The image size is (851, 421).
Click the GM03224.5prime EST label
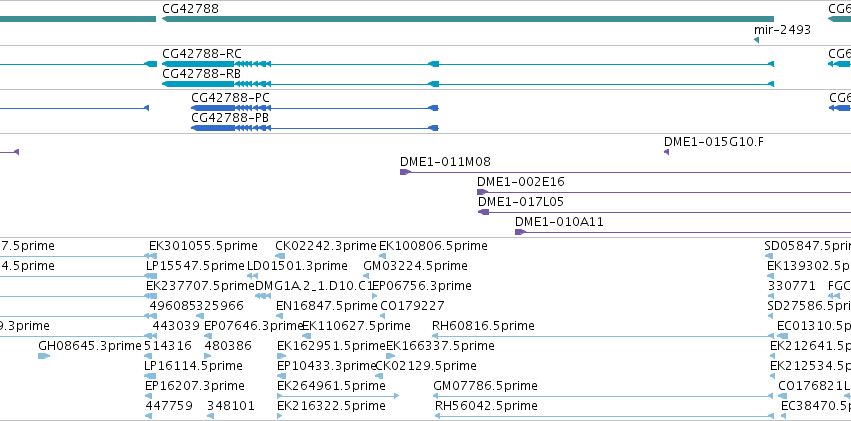(415, 266)
